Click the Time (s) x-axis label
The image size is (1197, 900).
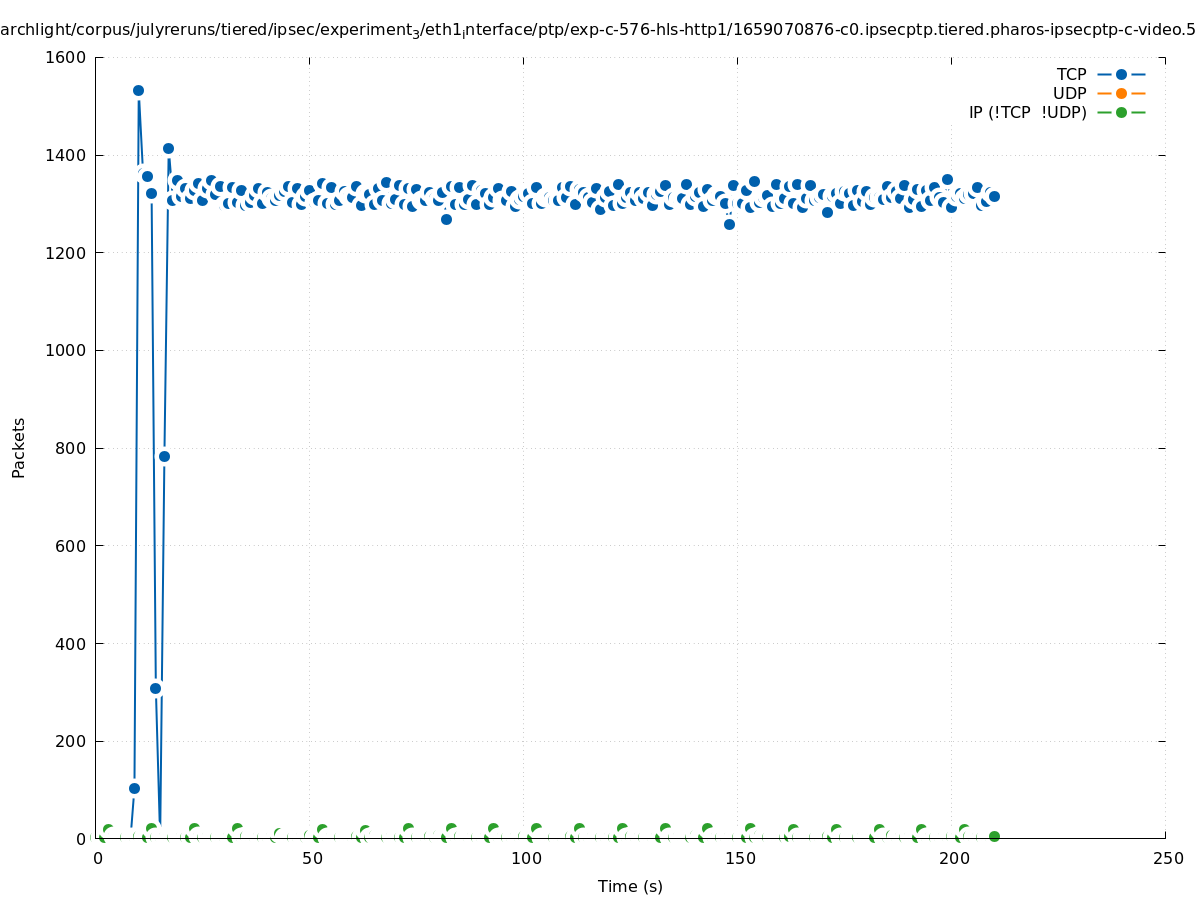(630, 886)
